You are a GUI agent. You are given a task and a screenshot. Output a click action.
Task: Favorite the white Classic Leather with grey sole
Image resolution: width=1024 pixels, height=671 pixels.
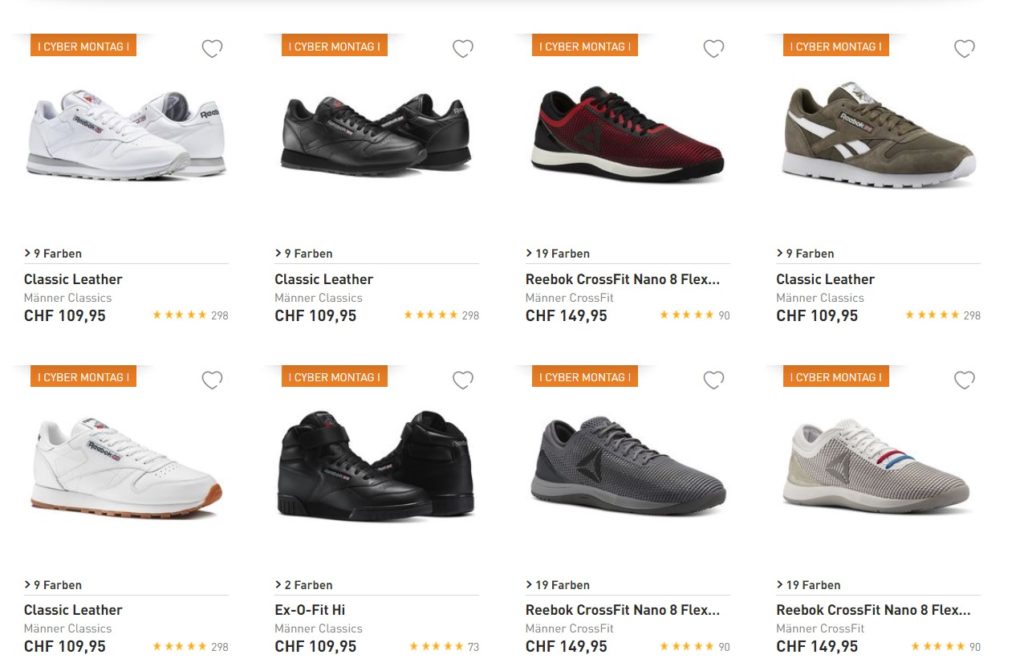pyautogui.click(x=212, y=48)
